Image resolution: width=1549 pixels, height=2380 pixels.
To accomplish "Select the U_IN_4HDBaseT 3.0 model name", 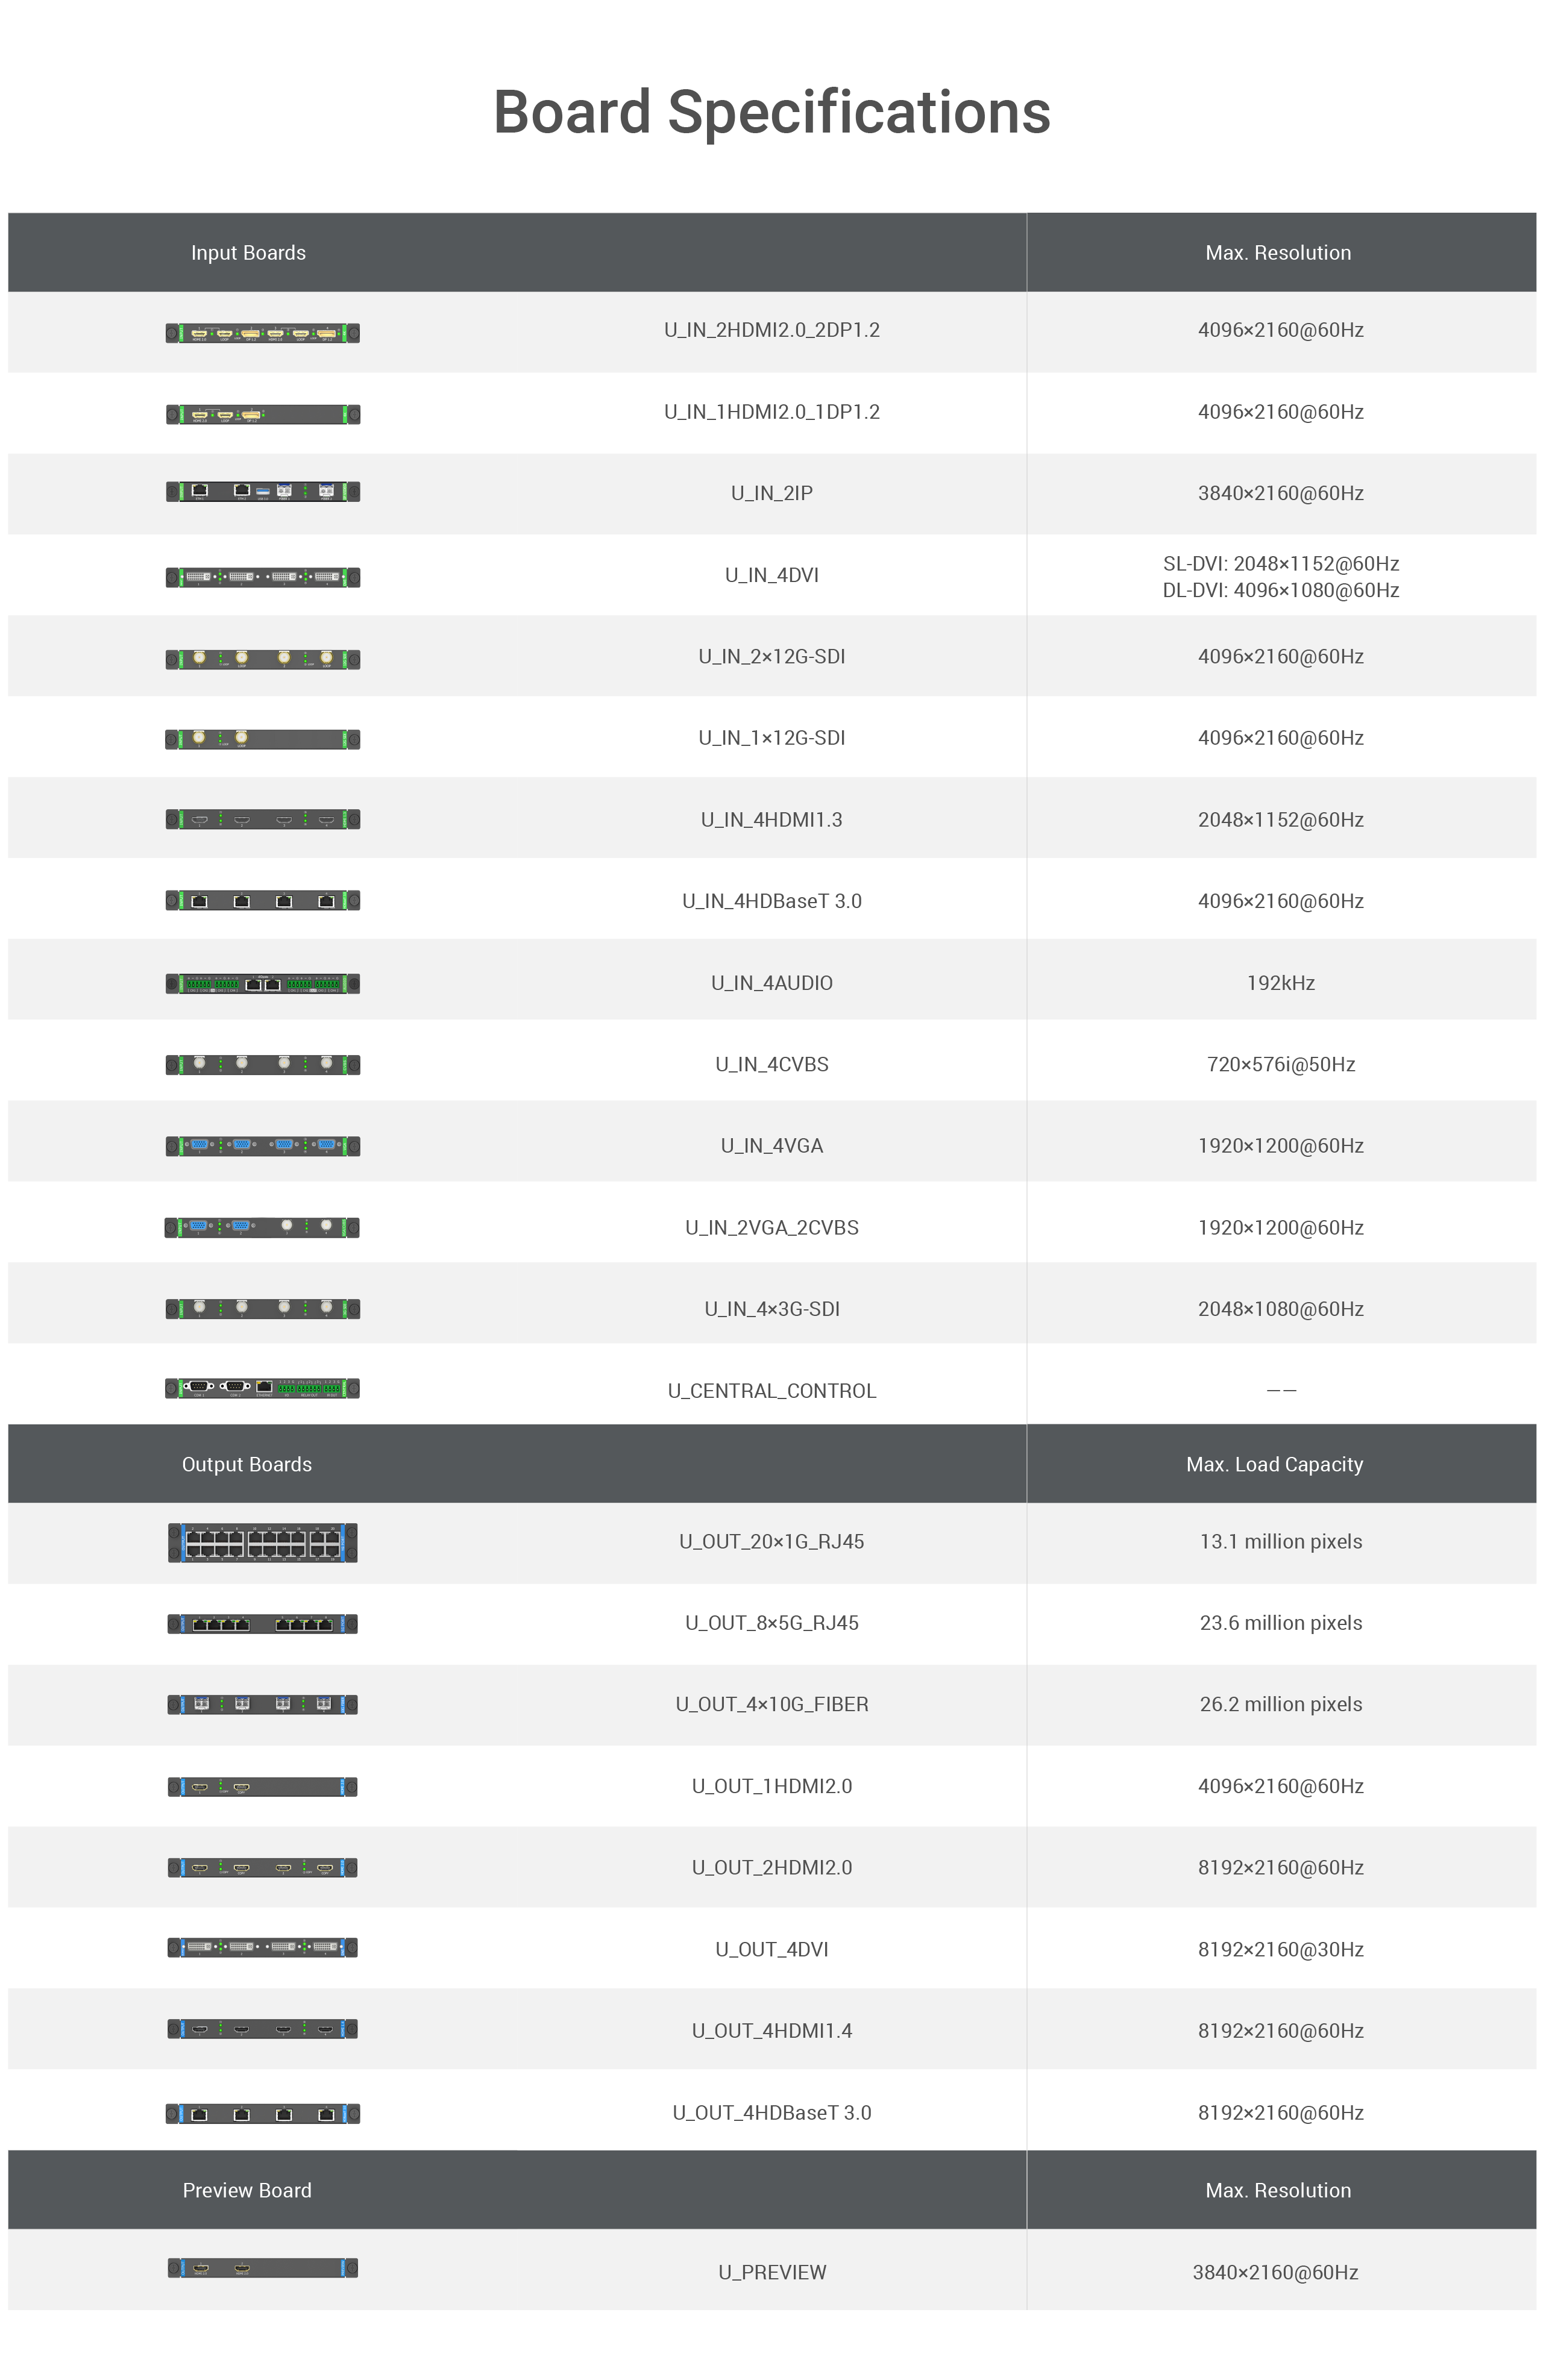I will (x=772, y=901).
